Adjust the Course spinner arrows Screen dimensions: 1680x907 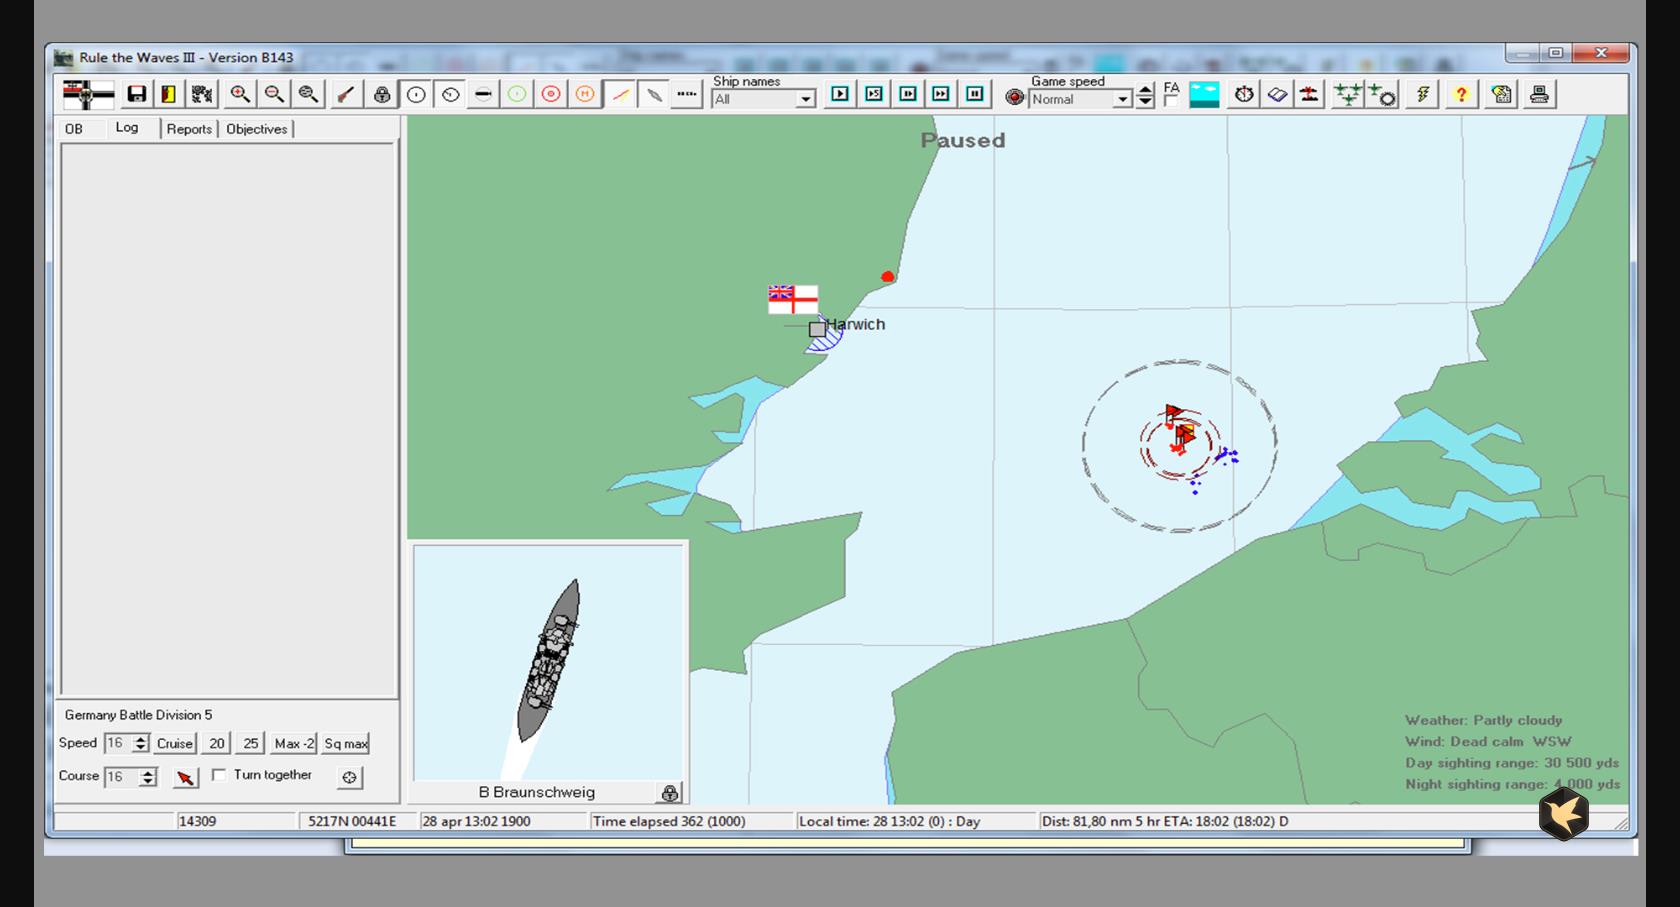(148, 777)
